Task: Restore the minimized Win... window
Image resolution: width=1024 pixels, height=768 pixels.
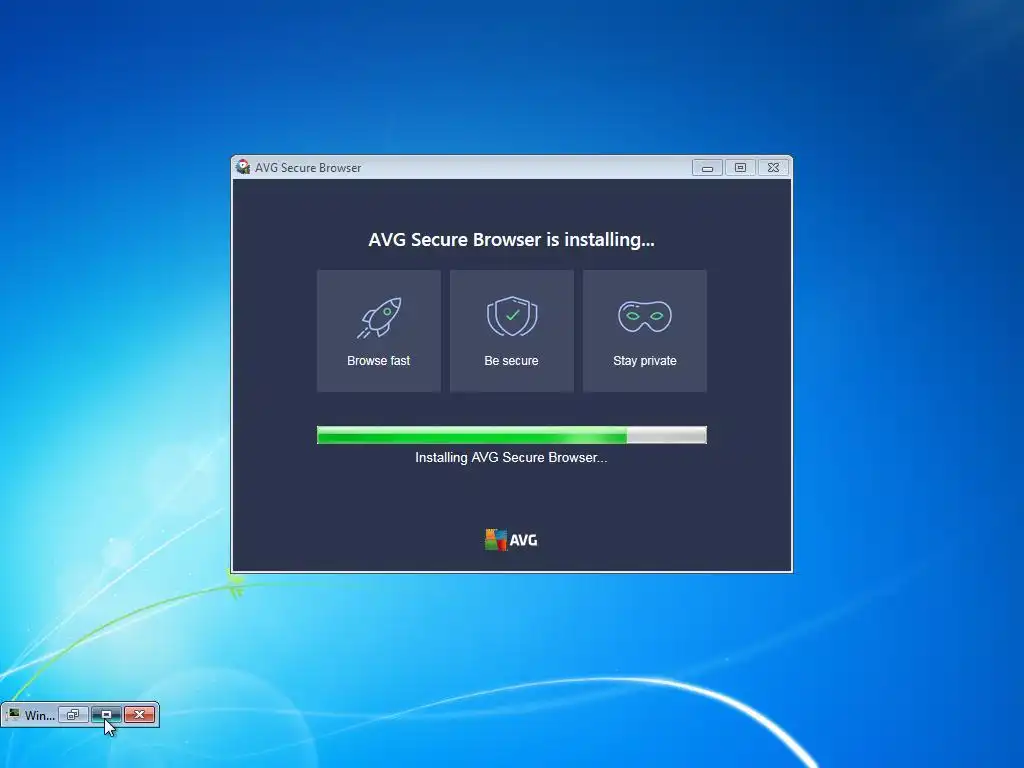Action: point(73,714)
